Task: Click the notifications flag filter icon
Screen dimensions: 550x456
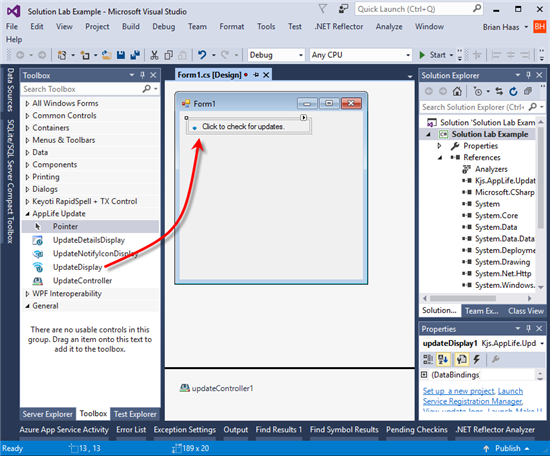Action: [x=323, y=9]
